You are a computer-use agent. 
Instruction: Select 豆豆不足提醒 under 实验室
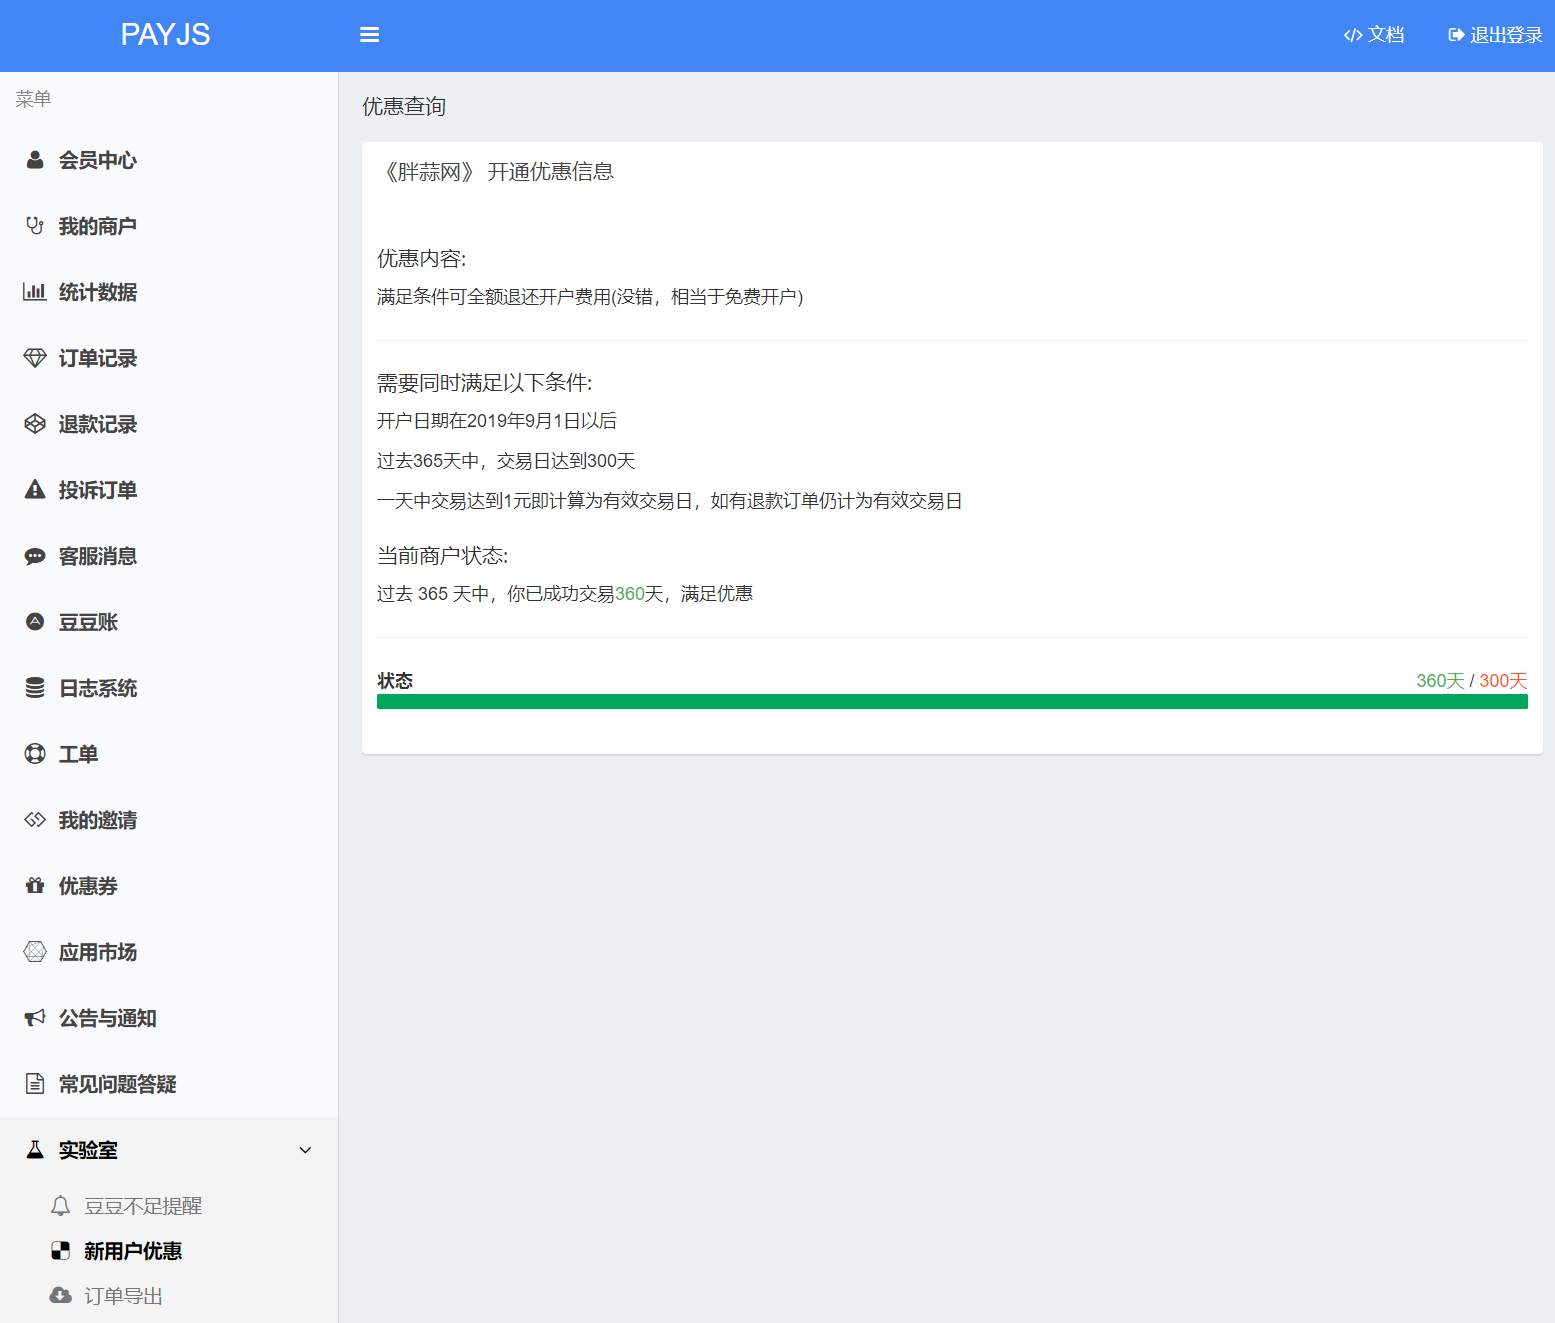click(142, 1206)
